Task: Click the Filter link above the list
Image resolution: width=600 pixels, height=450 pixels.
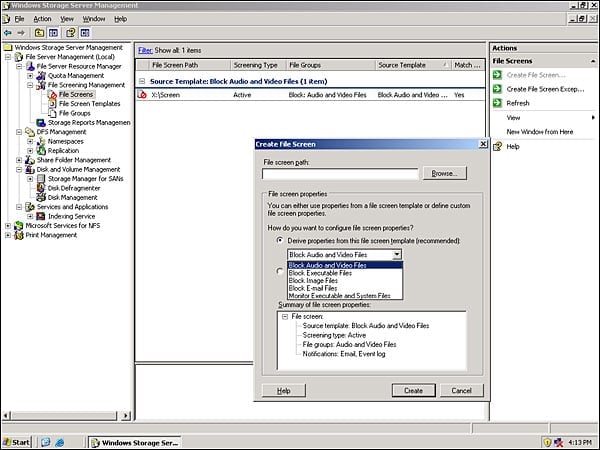Action: coord(145,50)
